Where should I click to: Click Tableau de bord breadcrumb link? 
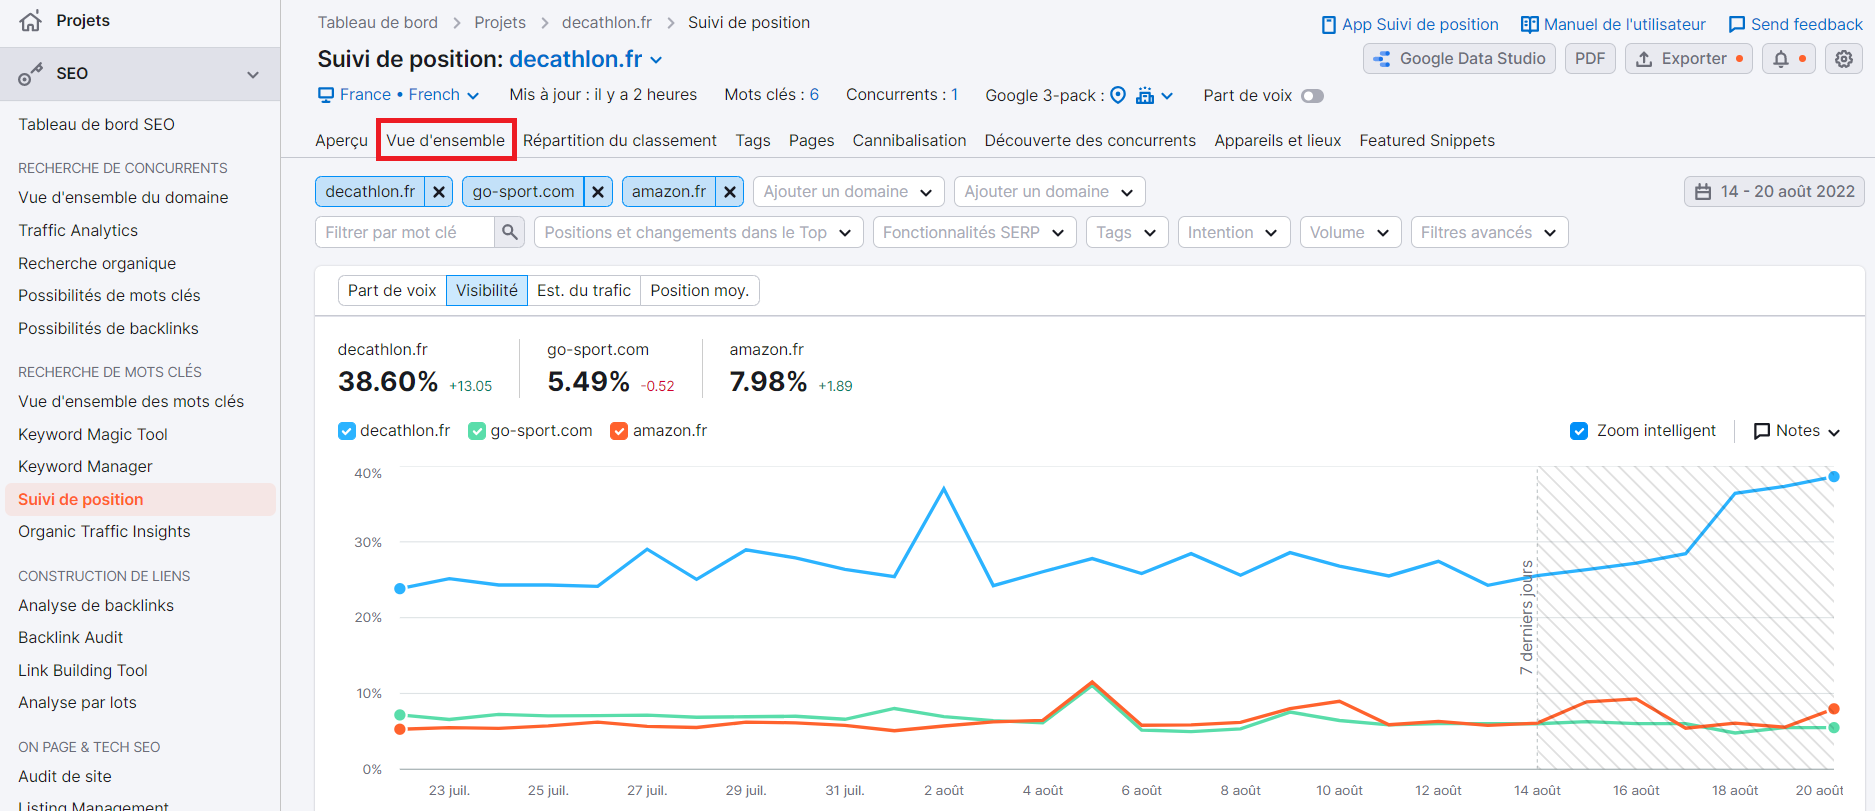coord(378,23)
